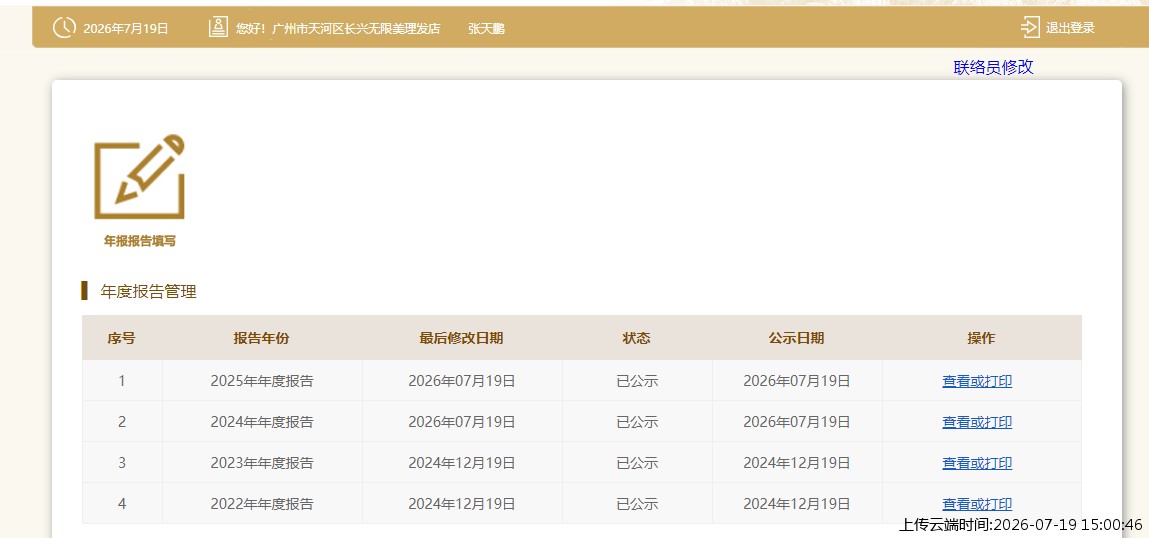The image size is (1149, 538).
Task: View or print the 2023 annual report
Action: tap(977, 463)
